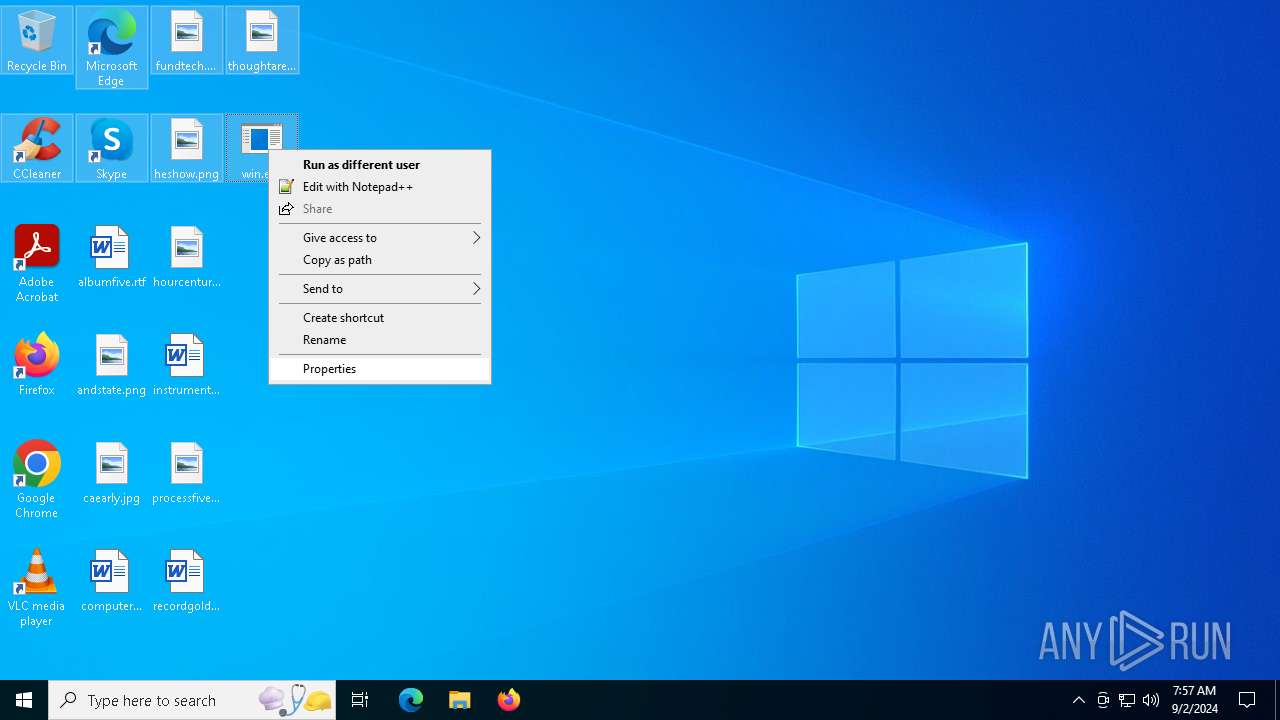Choose Rename from the context menu
1280x720 pixels.
(x=380, y=340)
